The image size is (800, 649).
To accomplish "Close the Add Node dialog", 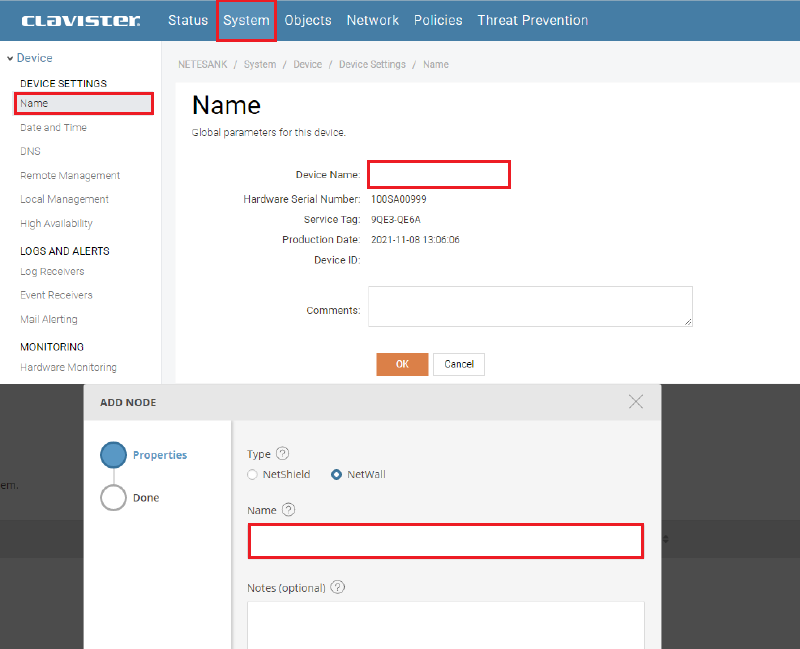I will (x=636, y=401).
